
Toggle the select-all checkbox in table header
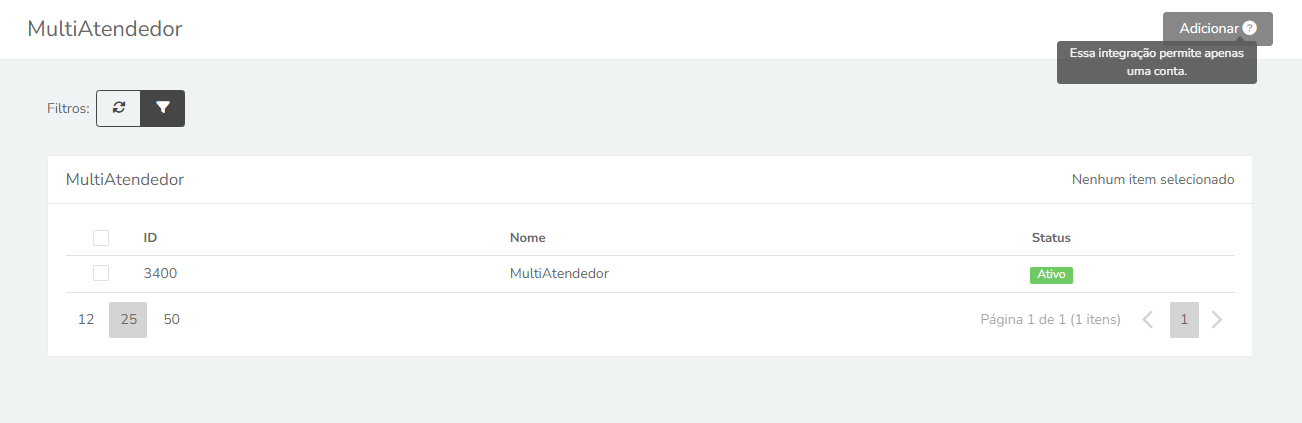[101, 238]
